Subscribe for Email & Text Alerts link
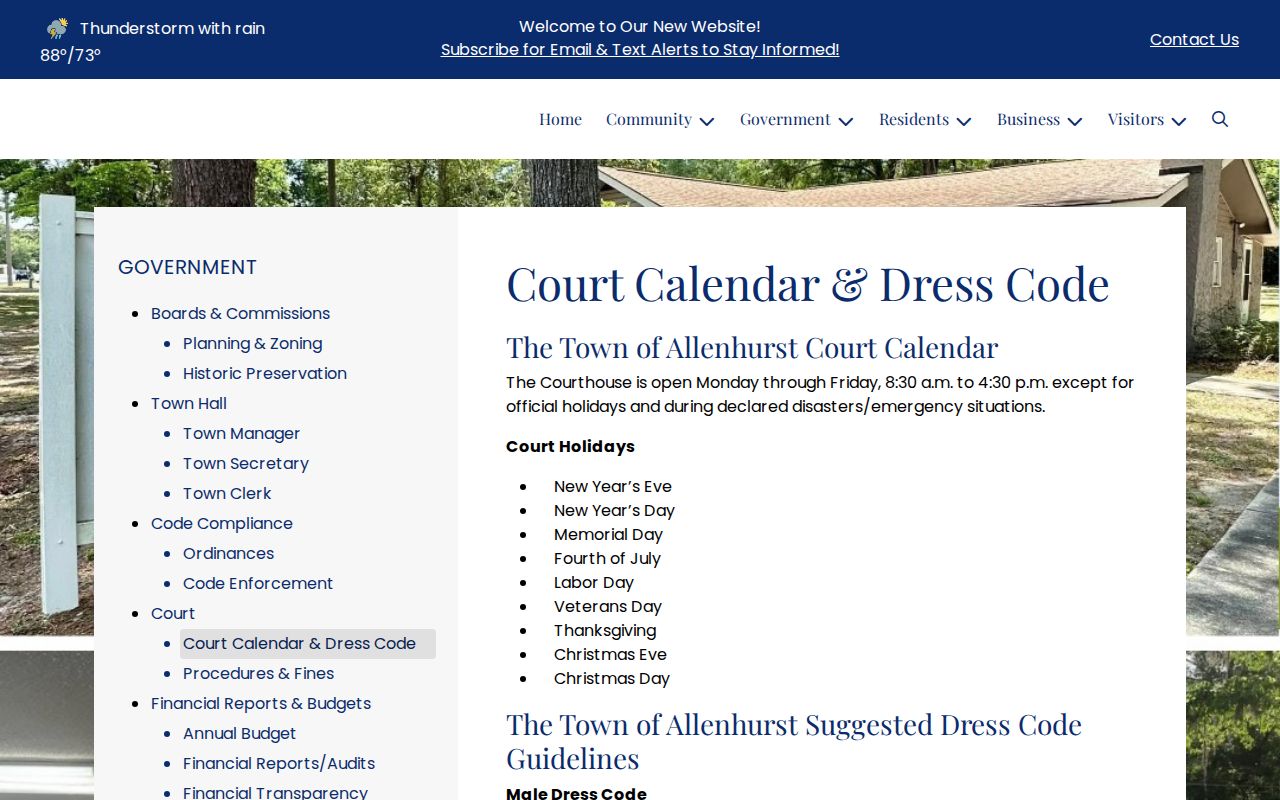This screenshot has width=1280, height=800. point(640,49)
